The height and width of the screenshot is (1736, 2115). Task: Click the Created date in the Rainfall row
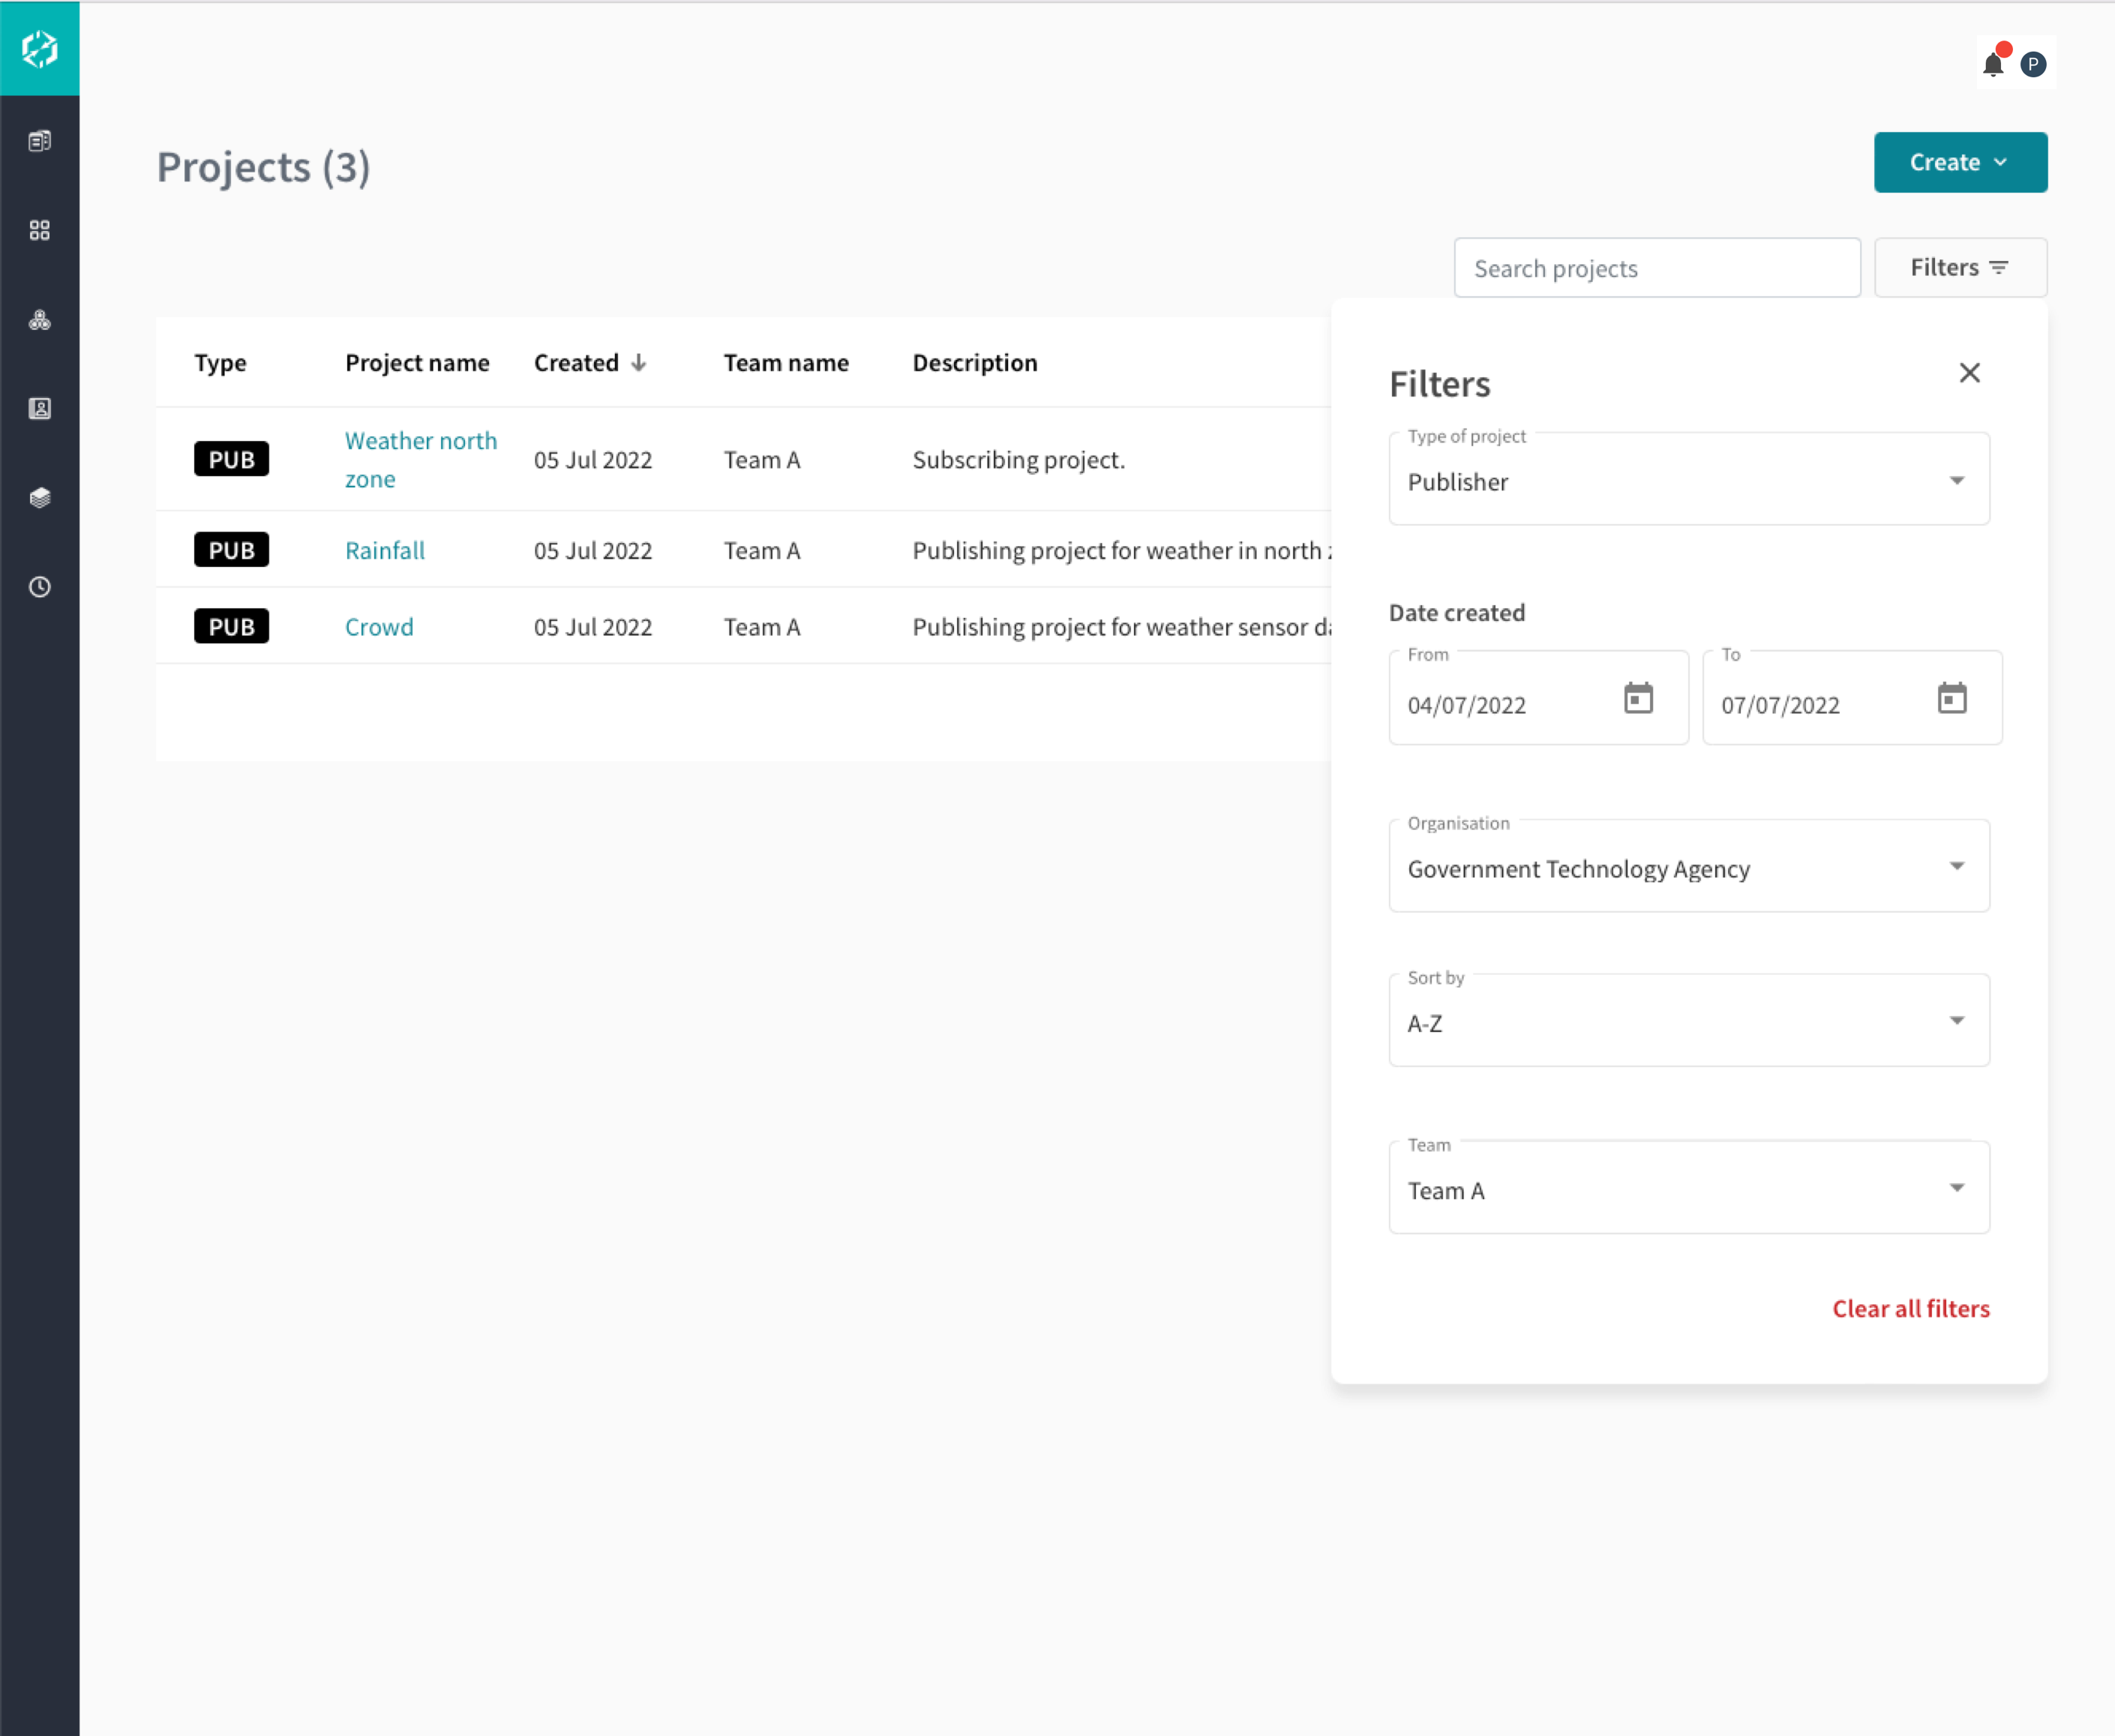tap(592, 550)
